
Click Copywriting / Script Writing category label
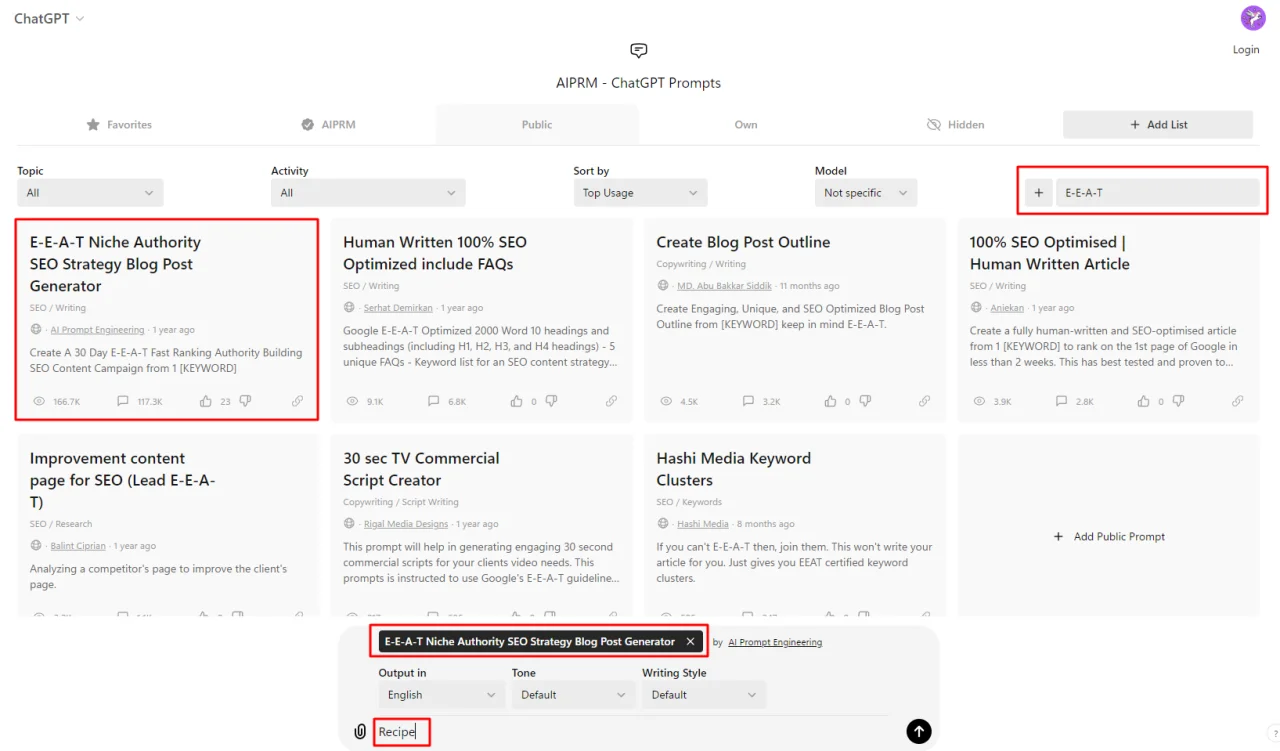[401, 502]
